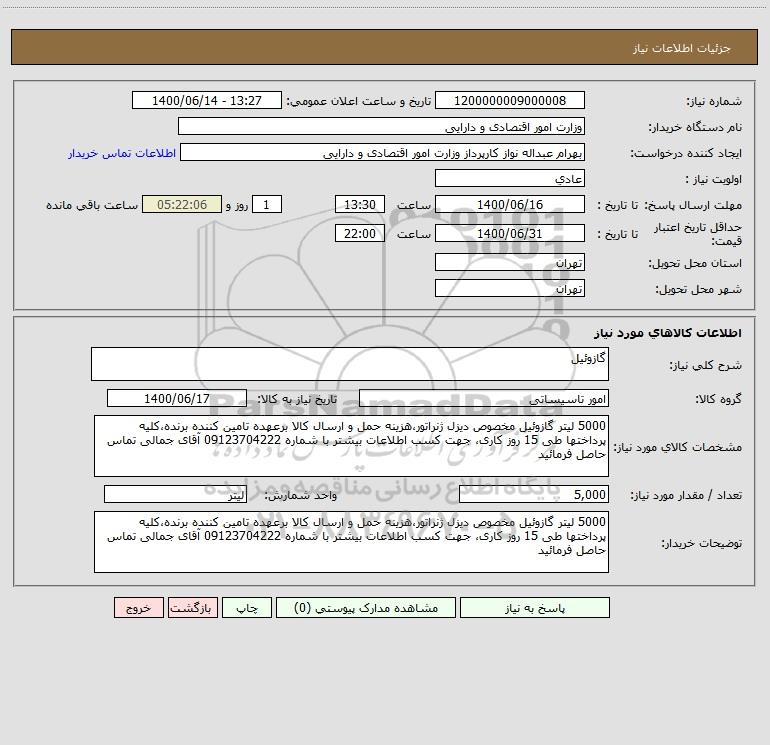The height and width of the screenshot is (745, 770).
Task: Click the استان محل تحویل label
Action: (x=695, y=264)
